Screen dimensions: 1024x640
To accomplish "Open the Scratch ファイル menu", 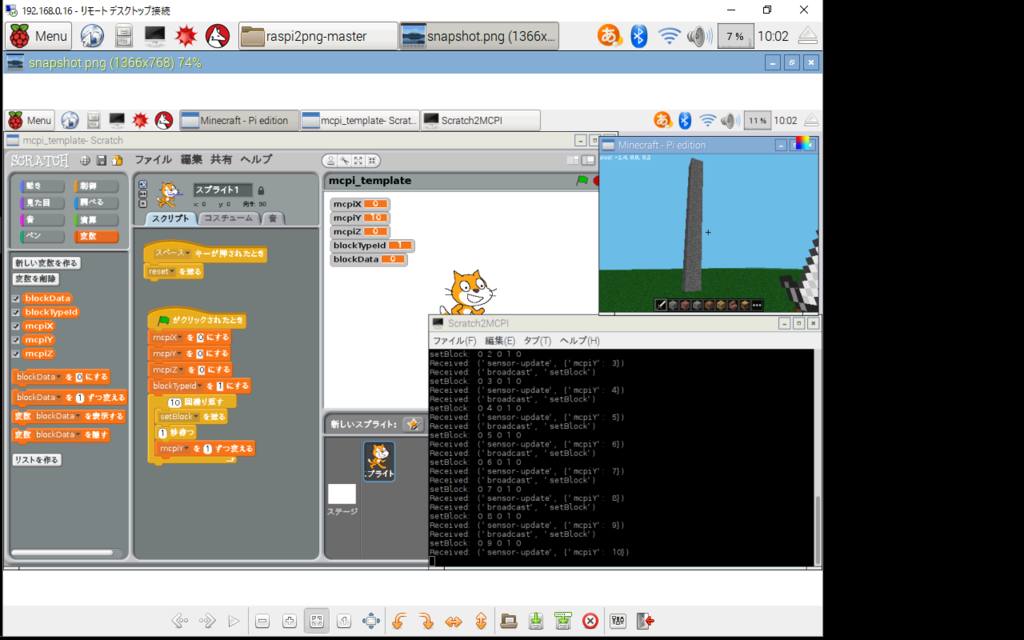I will 153,159.
